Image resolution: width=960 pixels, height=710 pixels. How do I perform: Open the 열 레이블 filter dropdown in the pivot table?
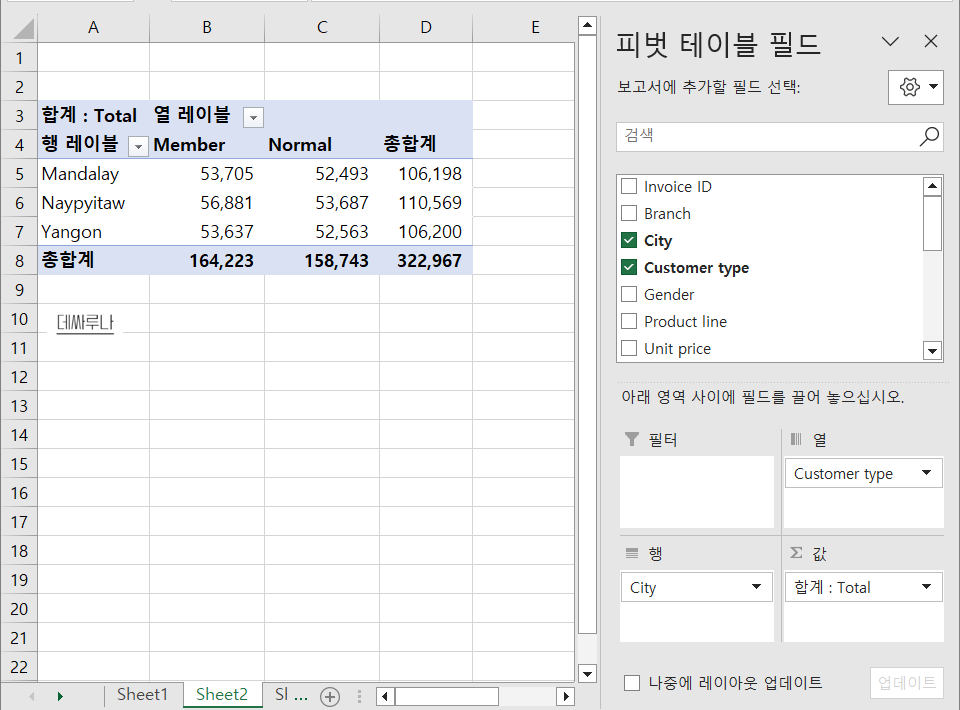(x=253, y=117)
